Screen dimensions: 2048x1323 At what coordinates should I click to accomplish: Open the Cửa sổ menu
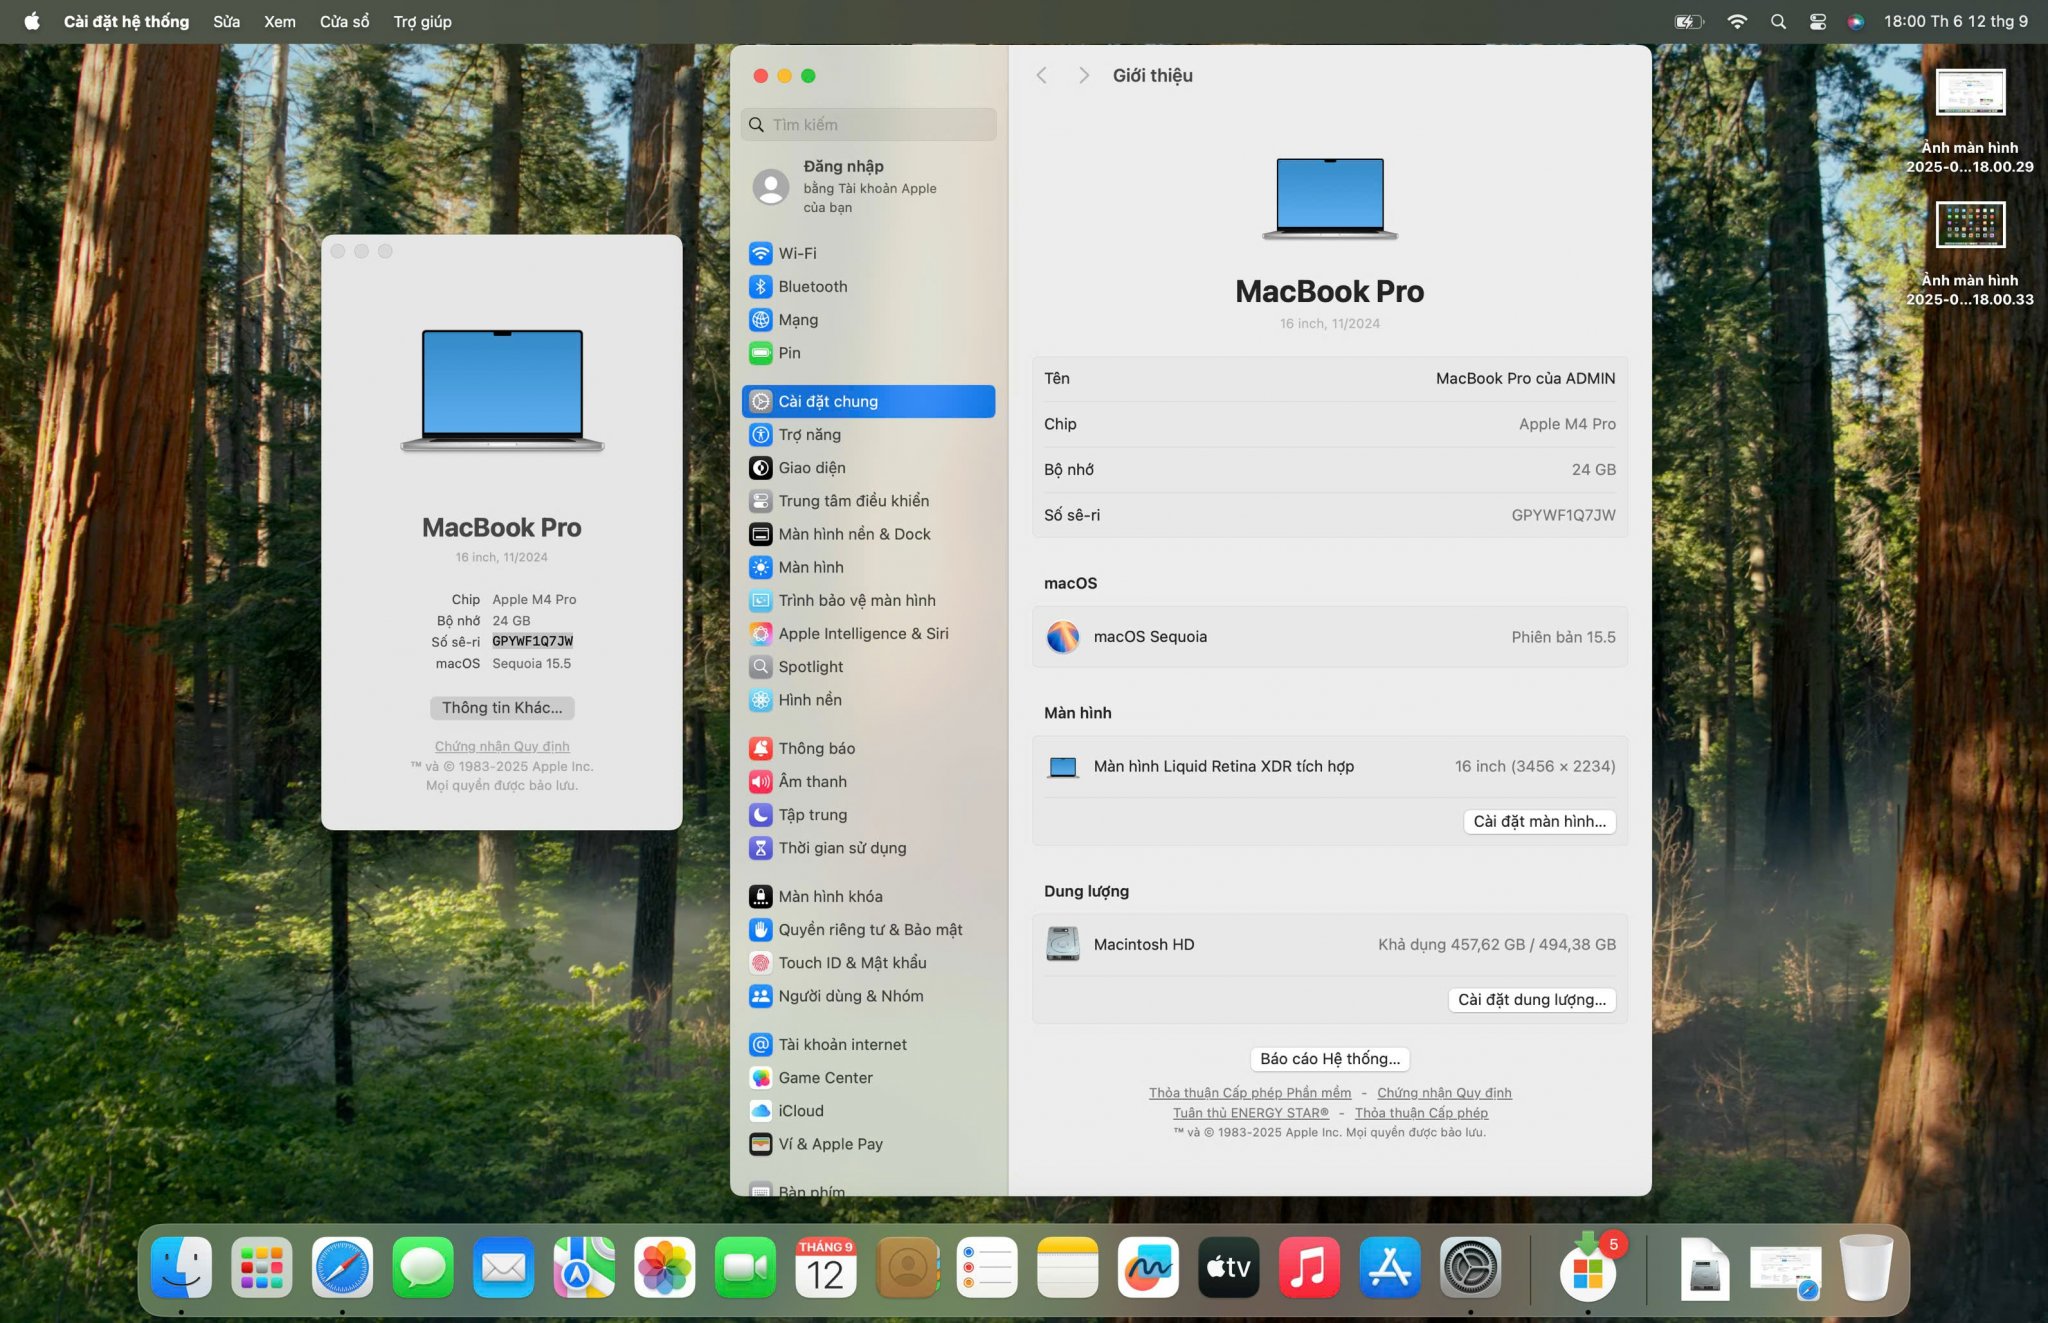coord(344,21)
